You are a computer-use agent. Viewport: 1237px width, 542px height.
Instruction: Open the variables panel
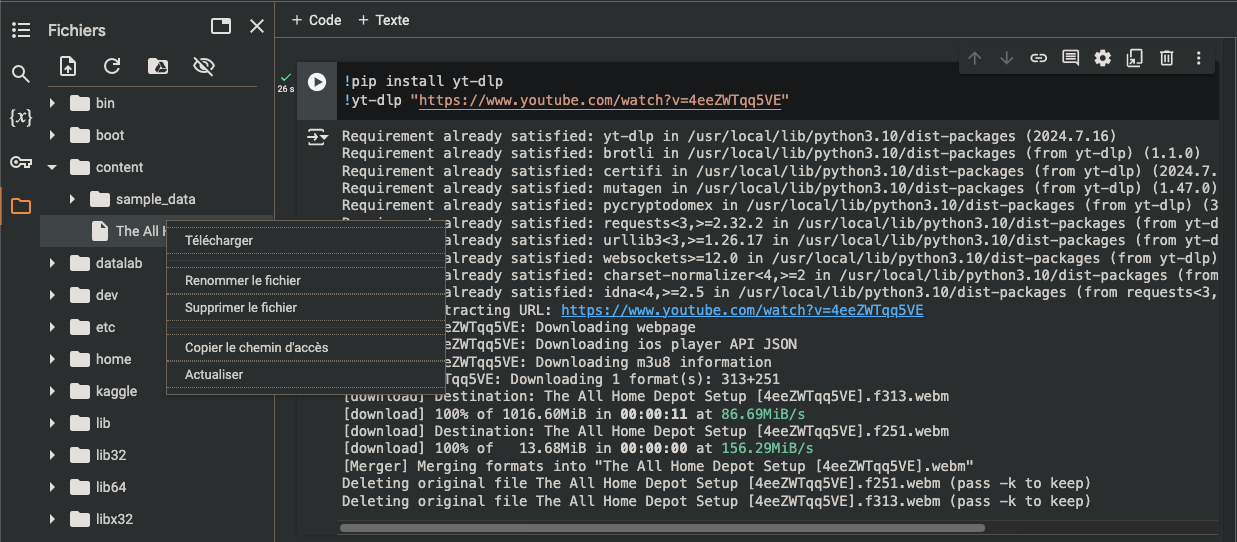pyautogui.click(x=20, y=117)
